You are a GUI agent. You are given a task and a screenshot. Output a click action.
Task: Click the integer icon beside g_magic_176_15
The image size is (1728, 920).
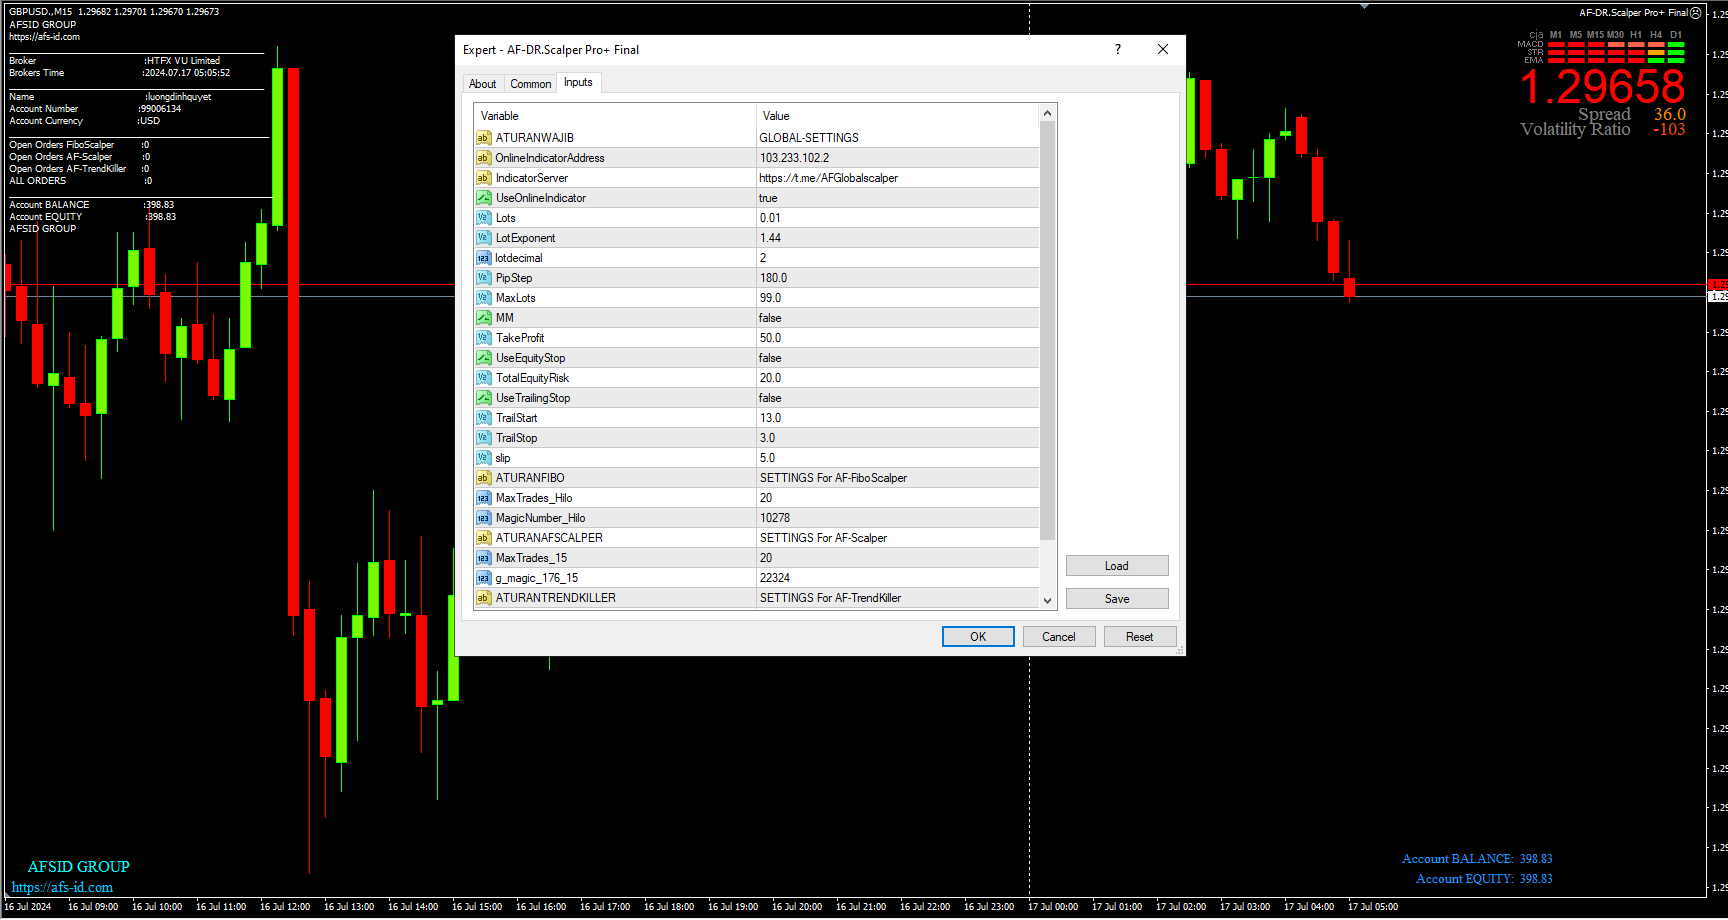[483, 578]
